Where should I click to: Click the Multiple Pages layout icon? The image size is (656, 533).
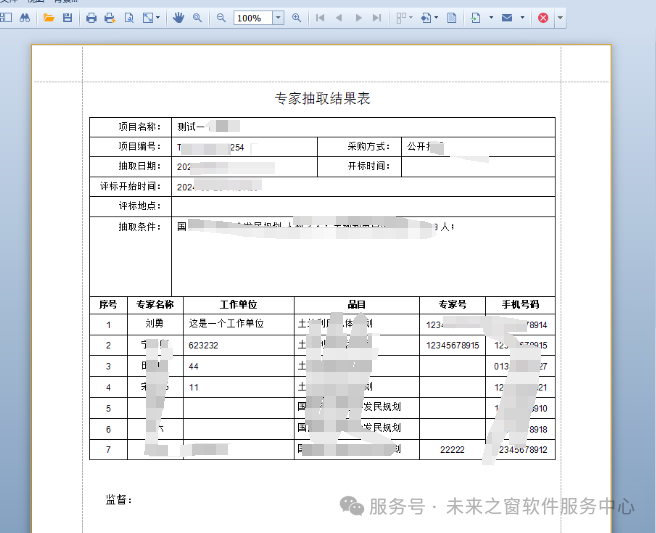point(401,18)
